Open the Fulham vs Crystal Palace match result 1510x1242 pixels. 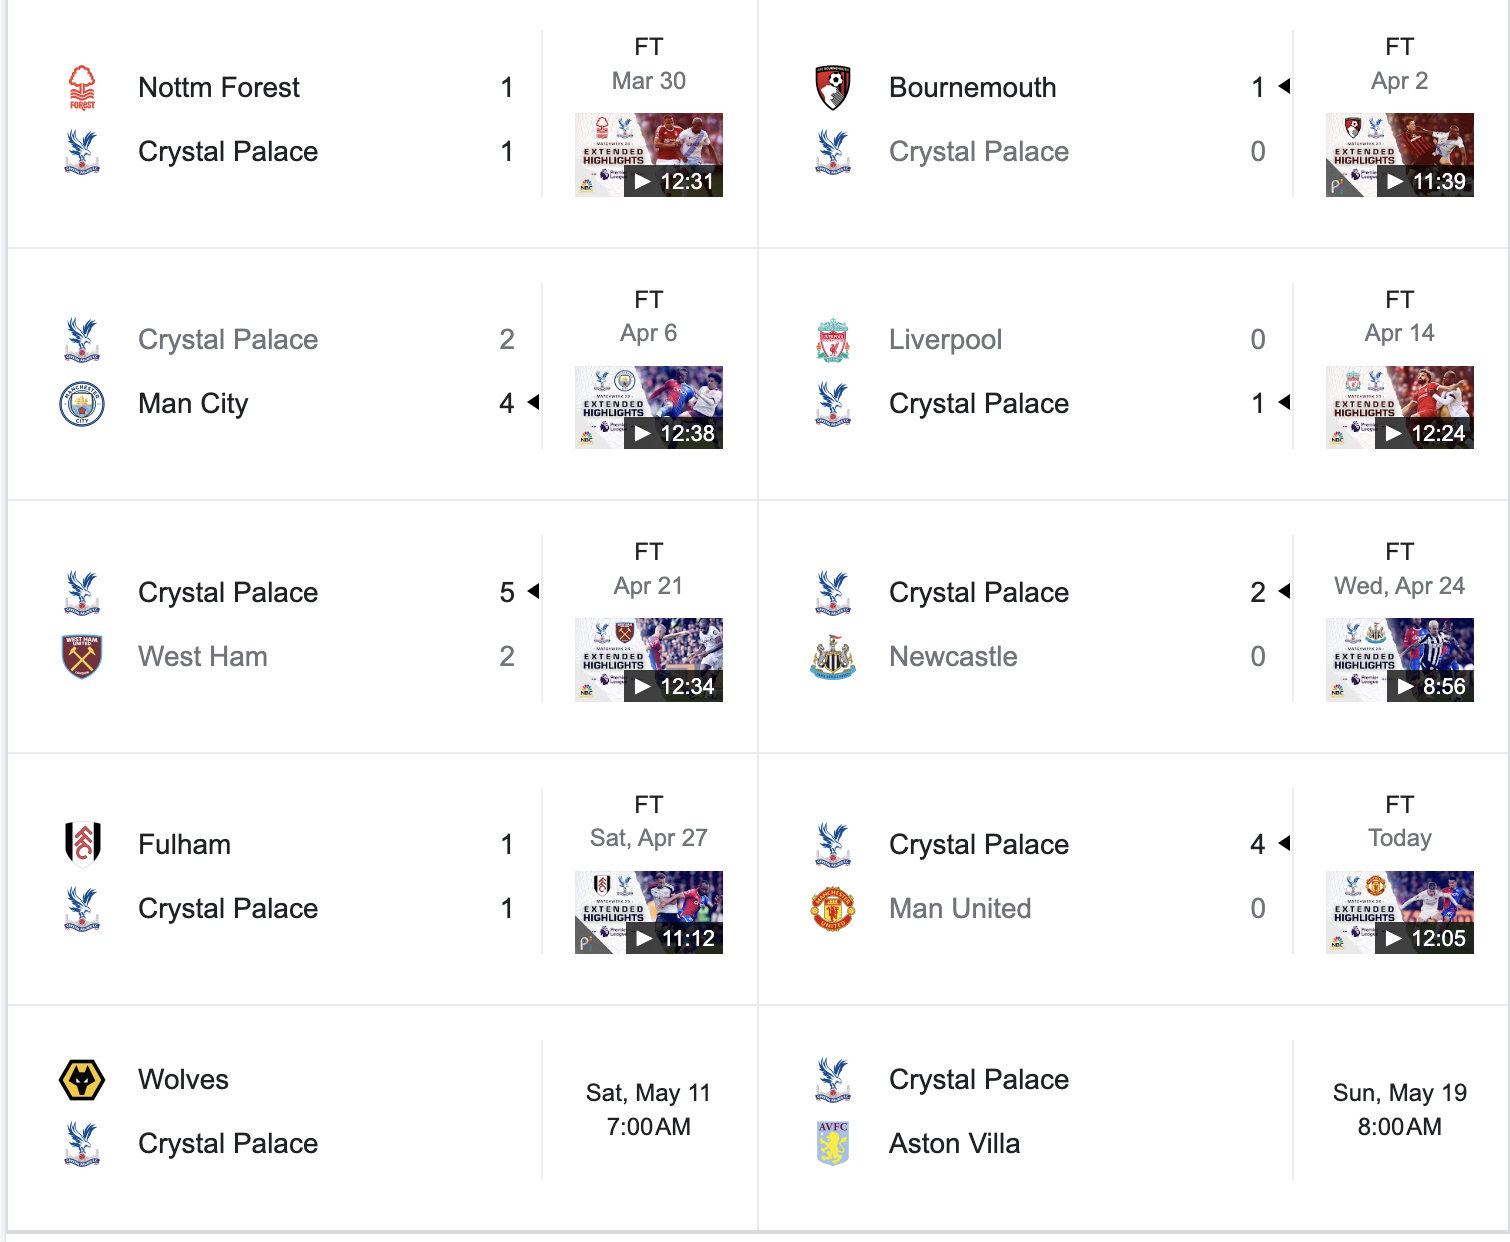[383, 878]
